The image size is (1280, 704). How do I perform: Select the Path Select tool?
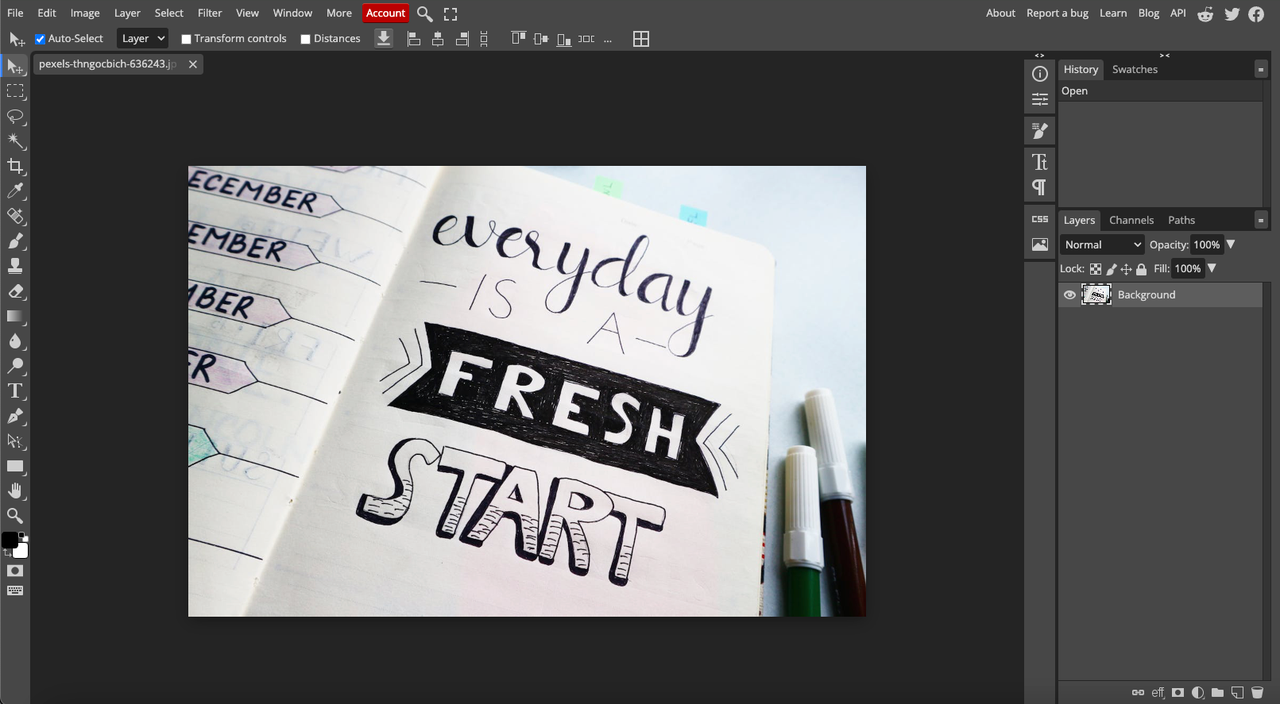pyautogui.click(x=15, y=441)
